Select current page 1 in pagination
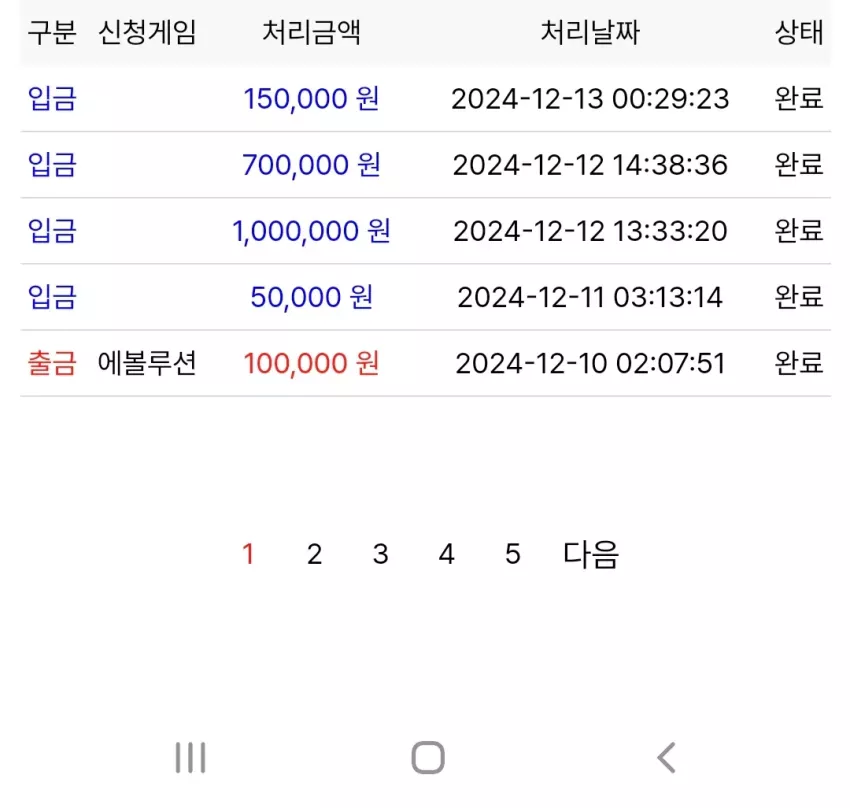Image resolution: width=850 pixels, height=808 pixels. [x=248, y=554]
